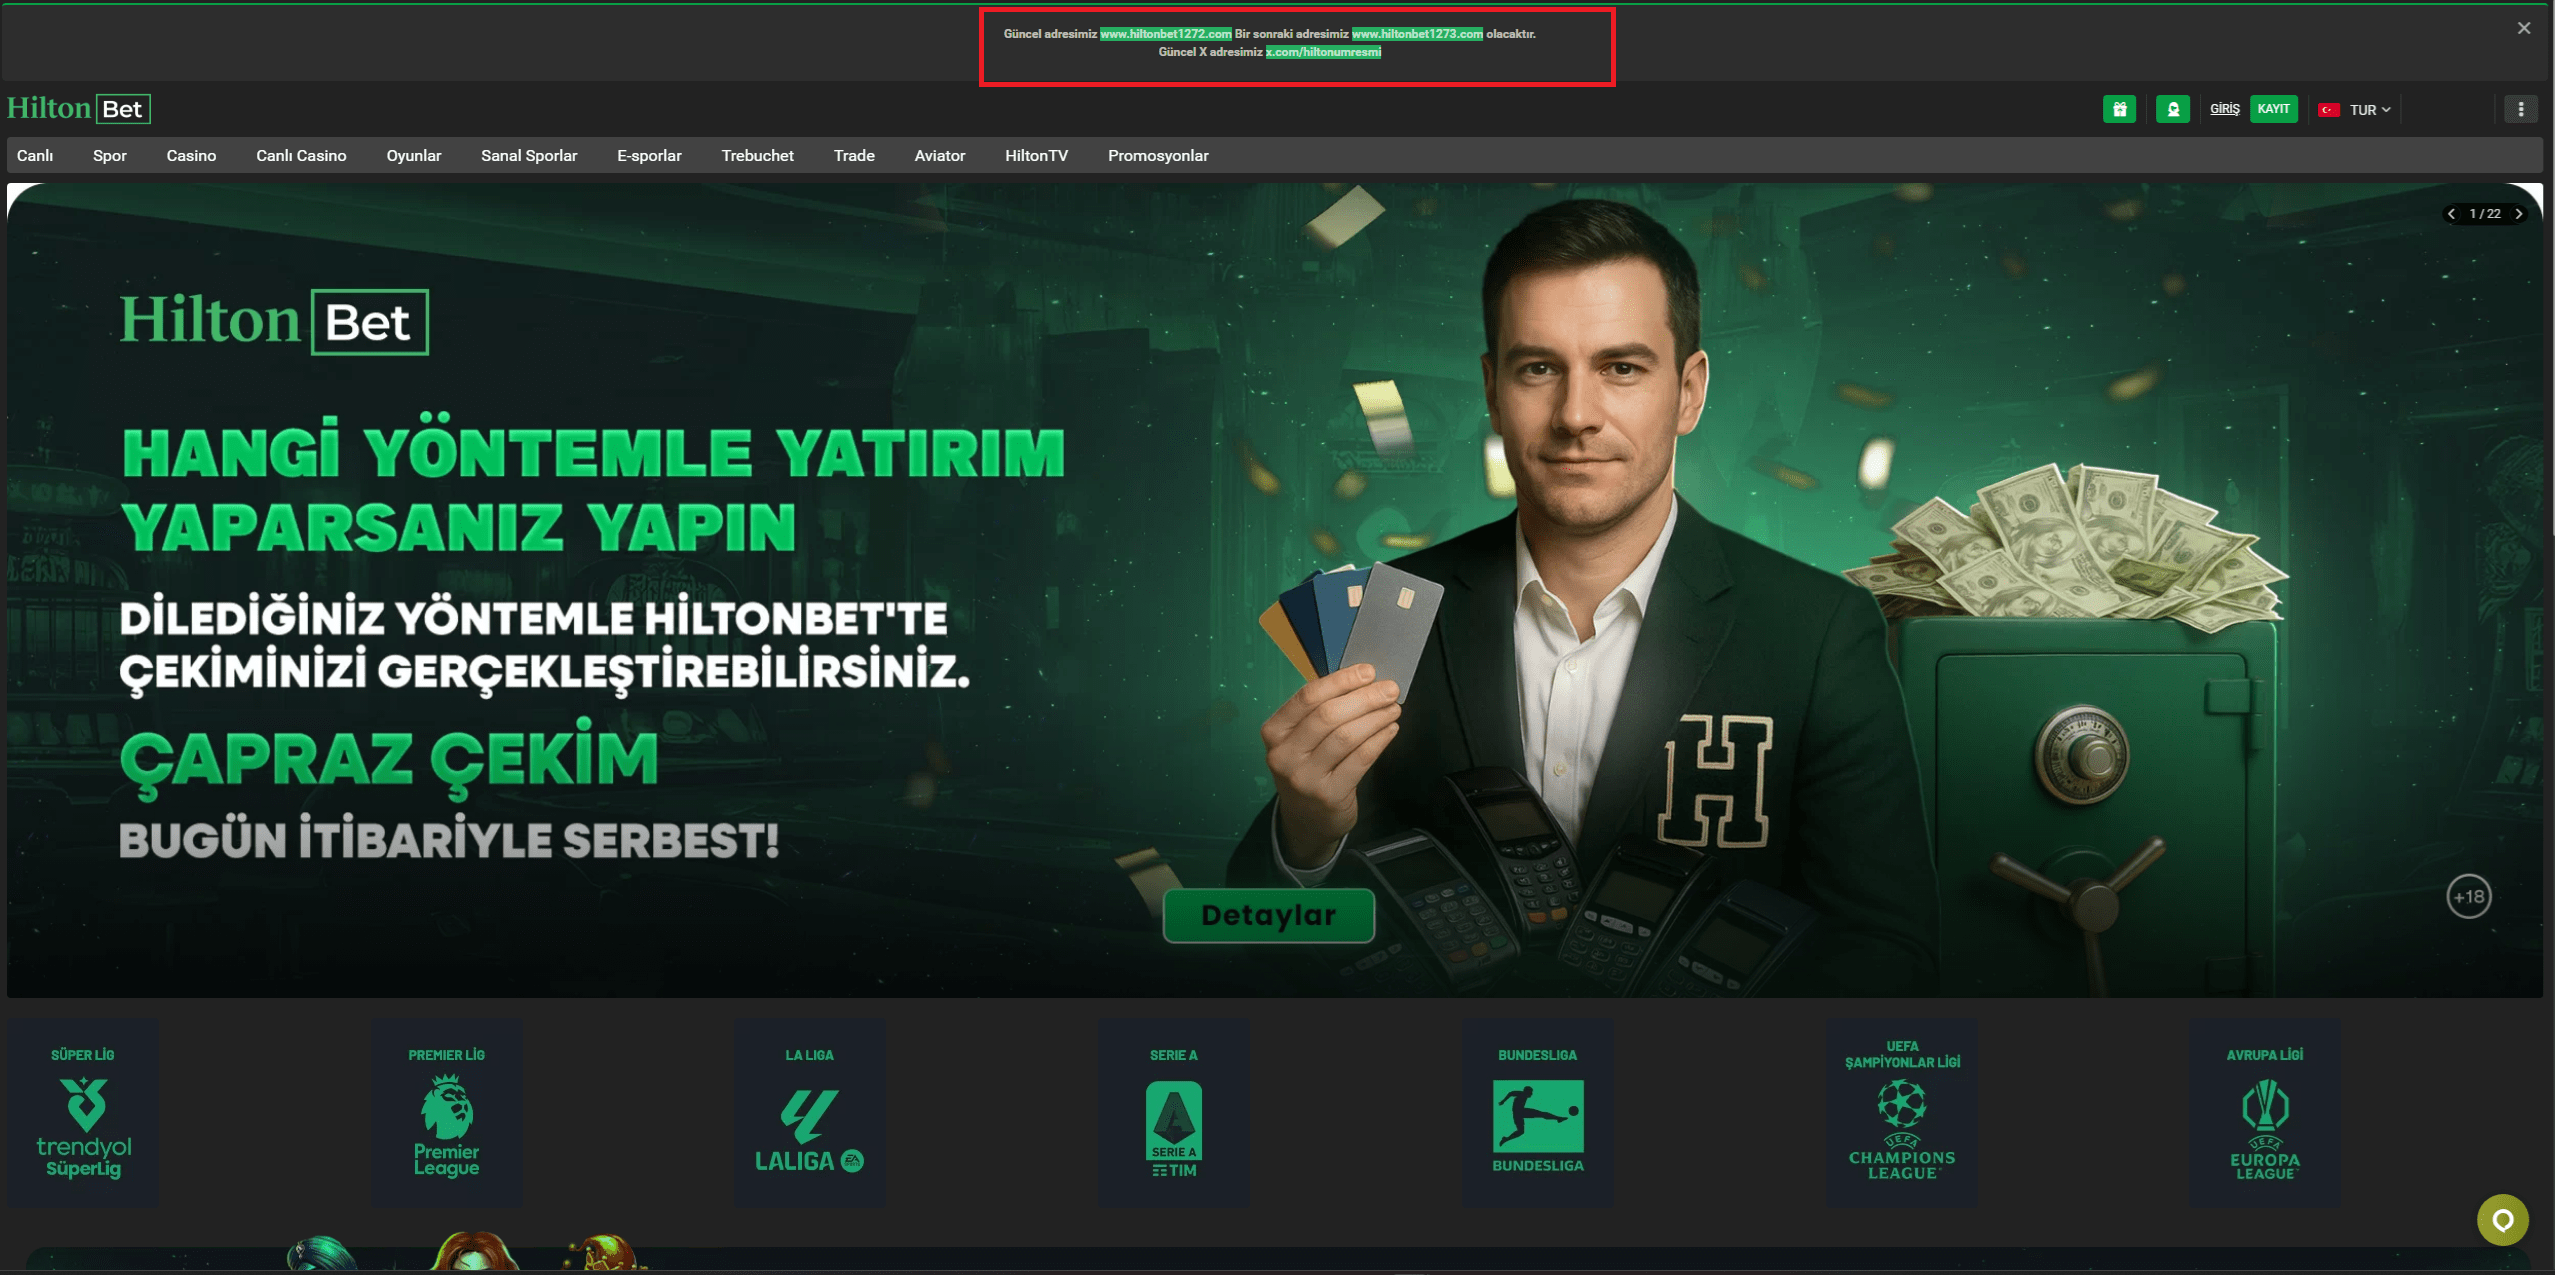Click the KAYIT register button
The image size is (2555, 1283).
[x=2273, y=109]
